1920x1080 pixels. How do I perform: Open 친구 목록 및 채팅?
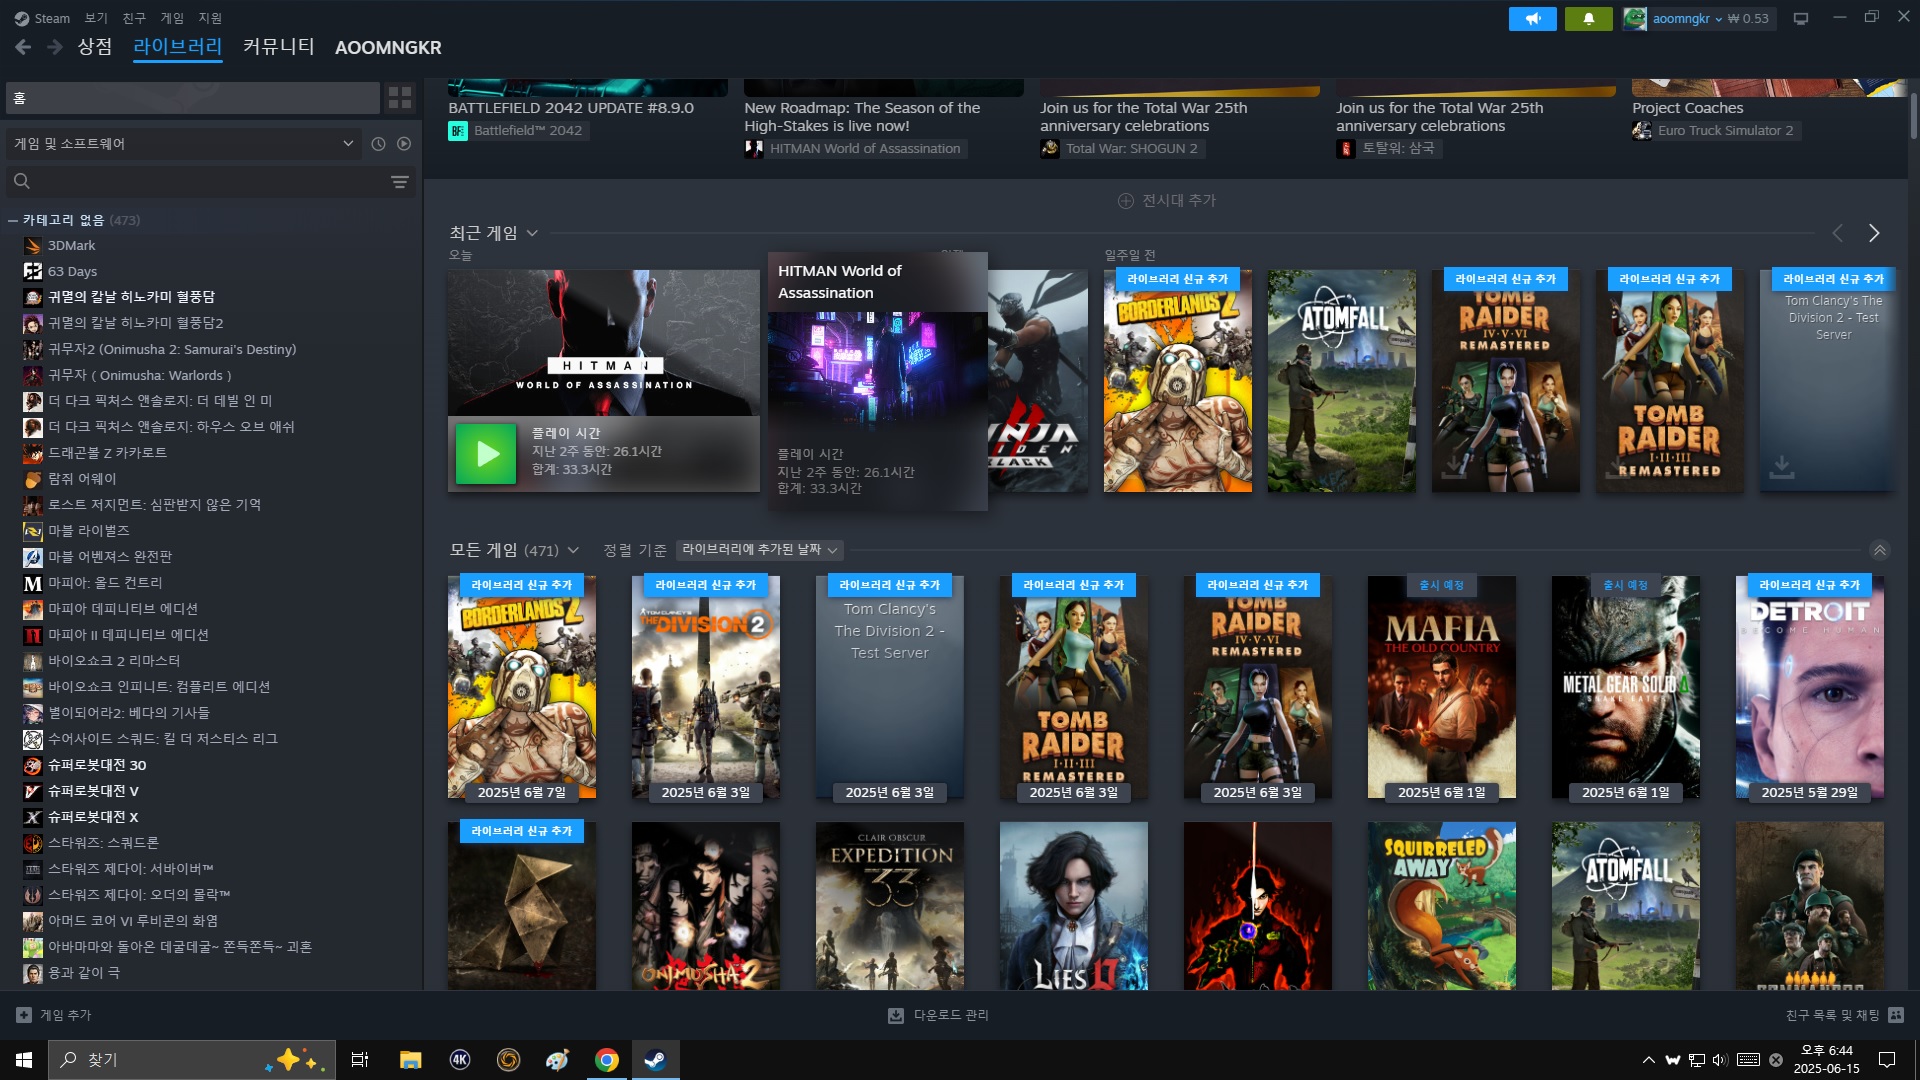1844,1015
